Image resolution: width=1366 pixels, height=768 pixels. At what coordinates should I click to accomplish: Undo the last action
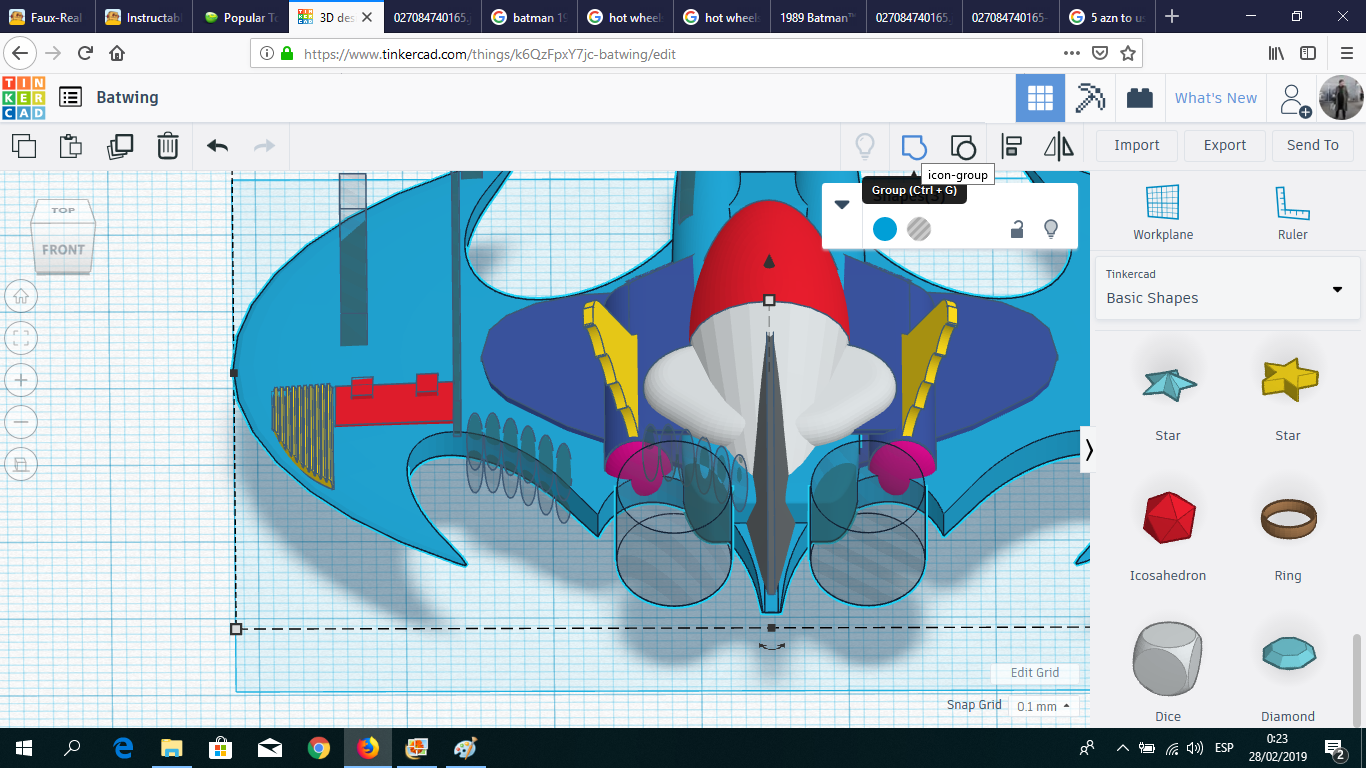[217, 146]
